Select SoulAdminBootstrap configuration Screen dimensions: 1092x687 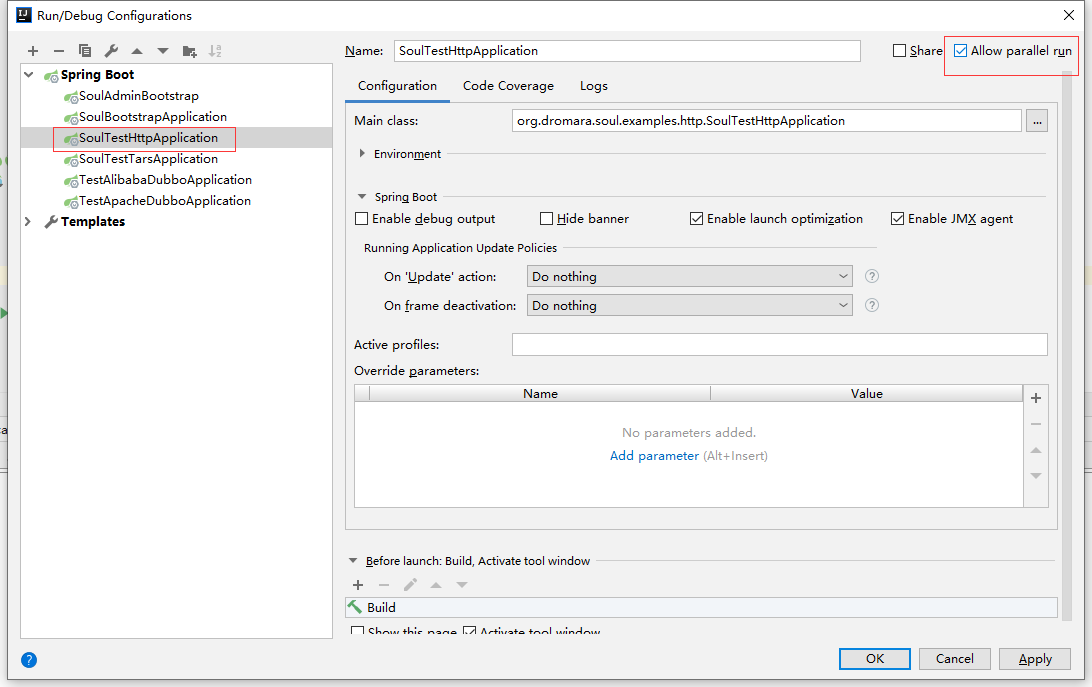point(139,96)
